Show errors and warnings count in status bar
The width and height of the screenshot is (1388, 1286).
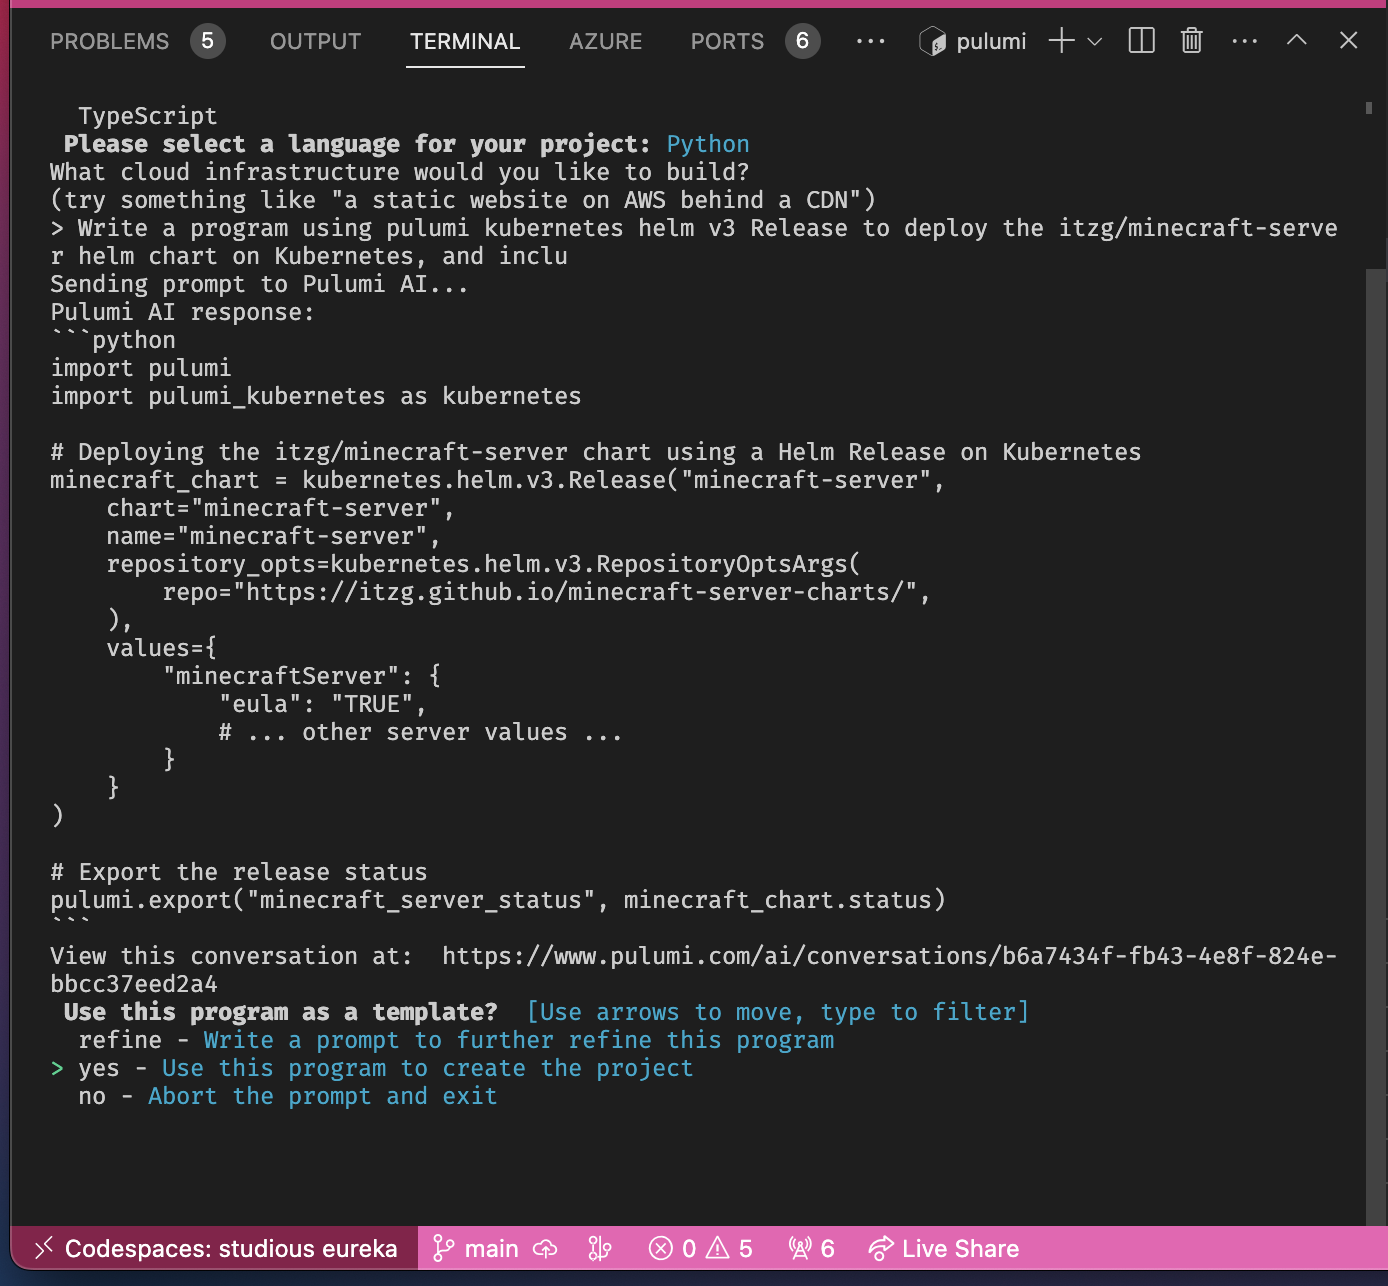701,1248
